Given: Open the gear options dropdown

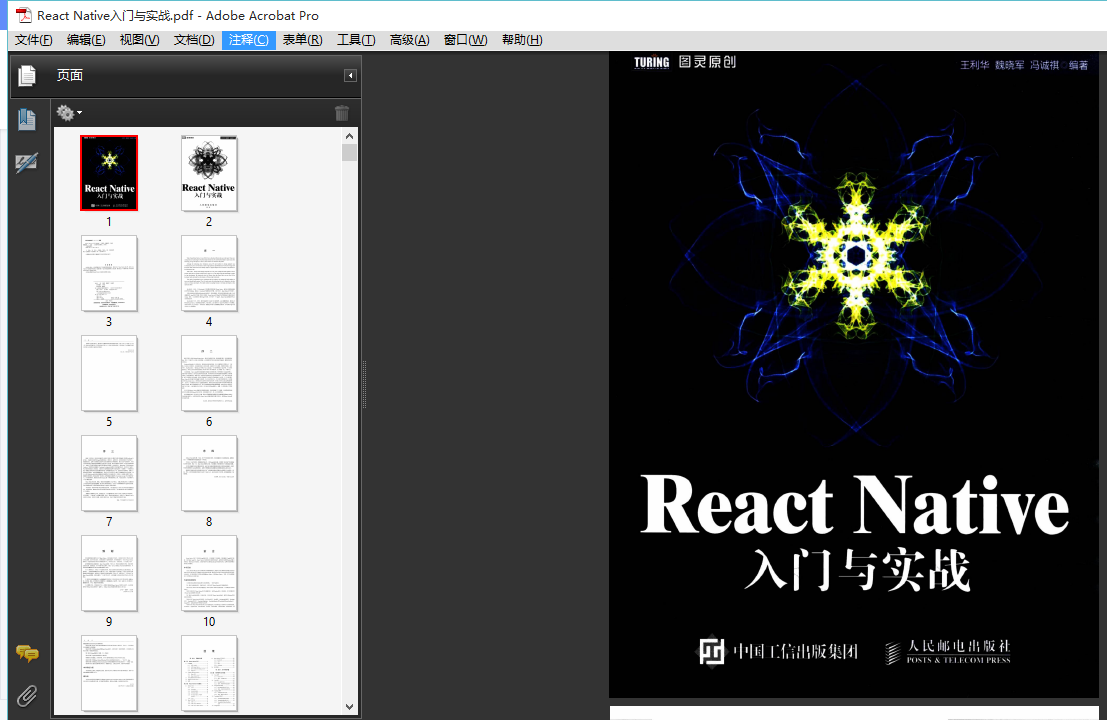Looking at the screenshot, I should point(69,113).
